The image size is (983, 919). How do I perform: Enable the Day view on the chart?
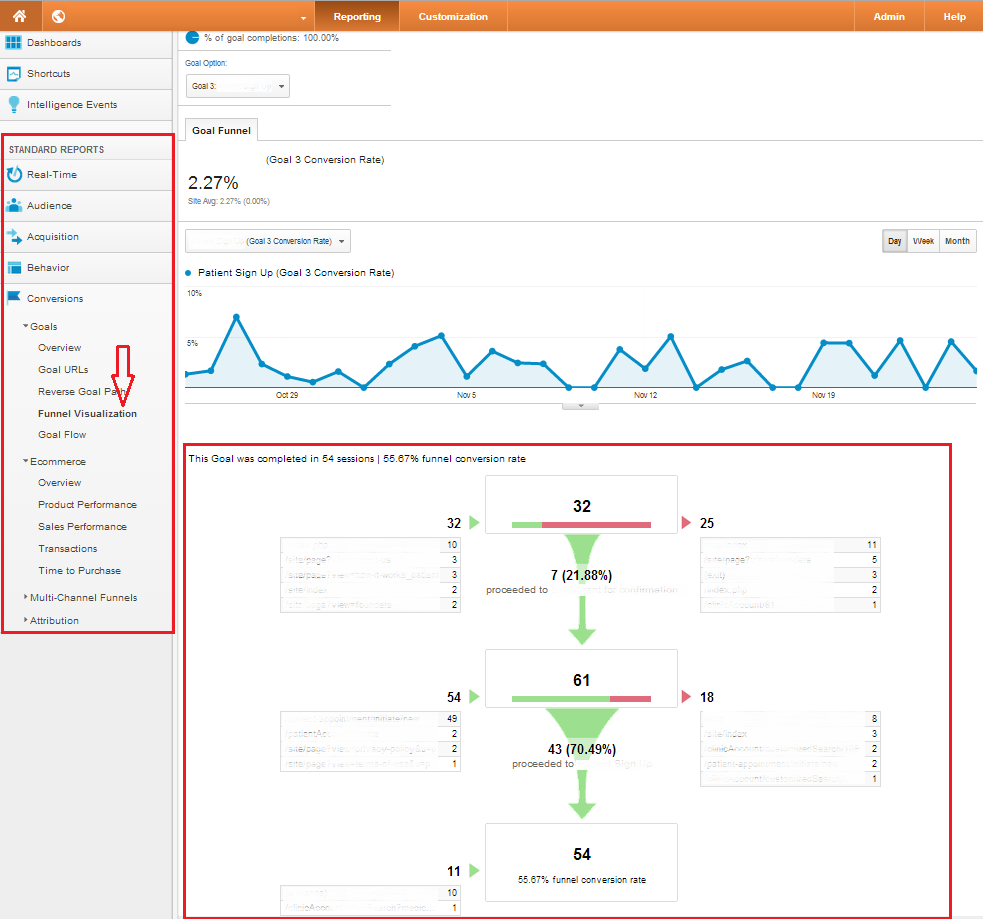tap(894, 240)
